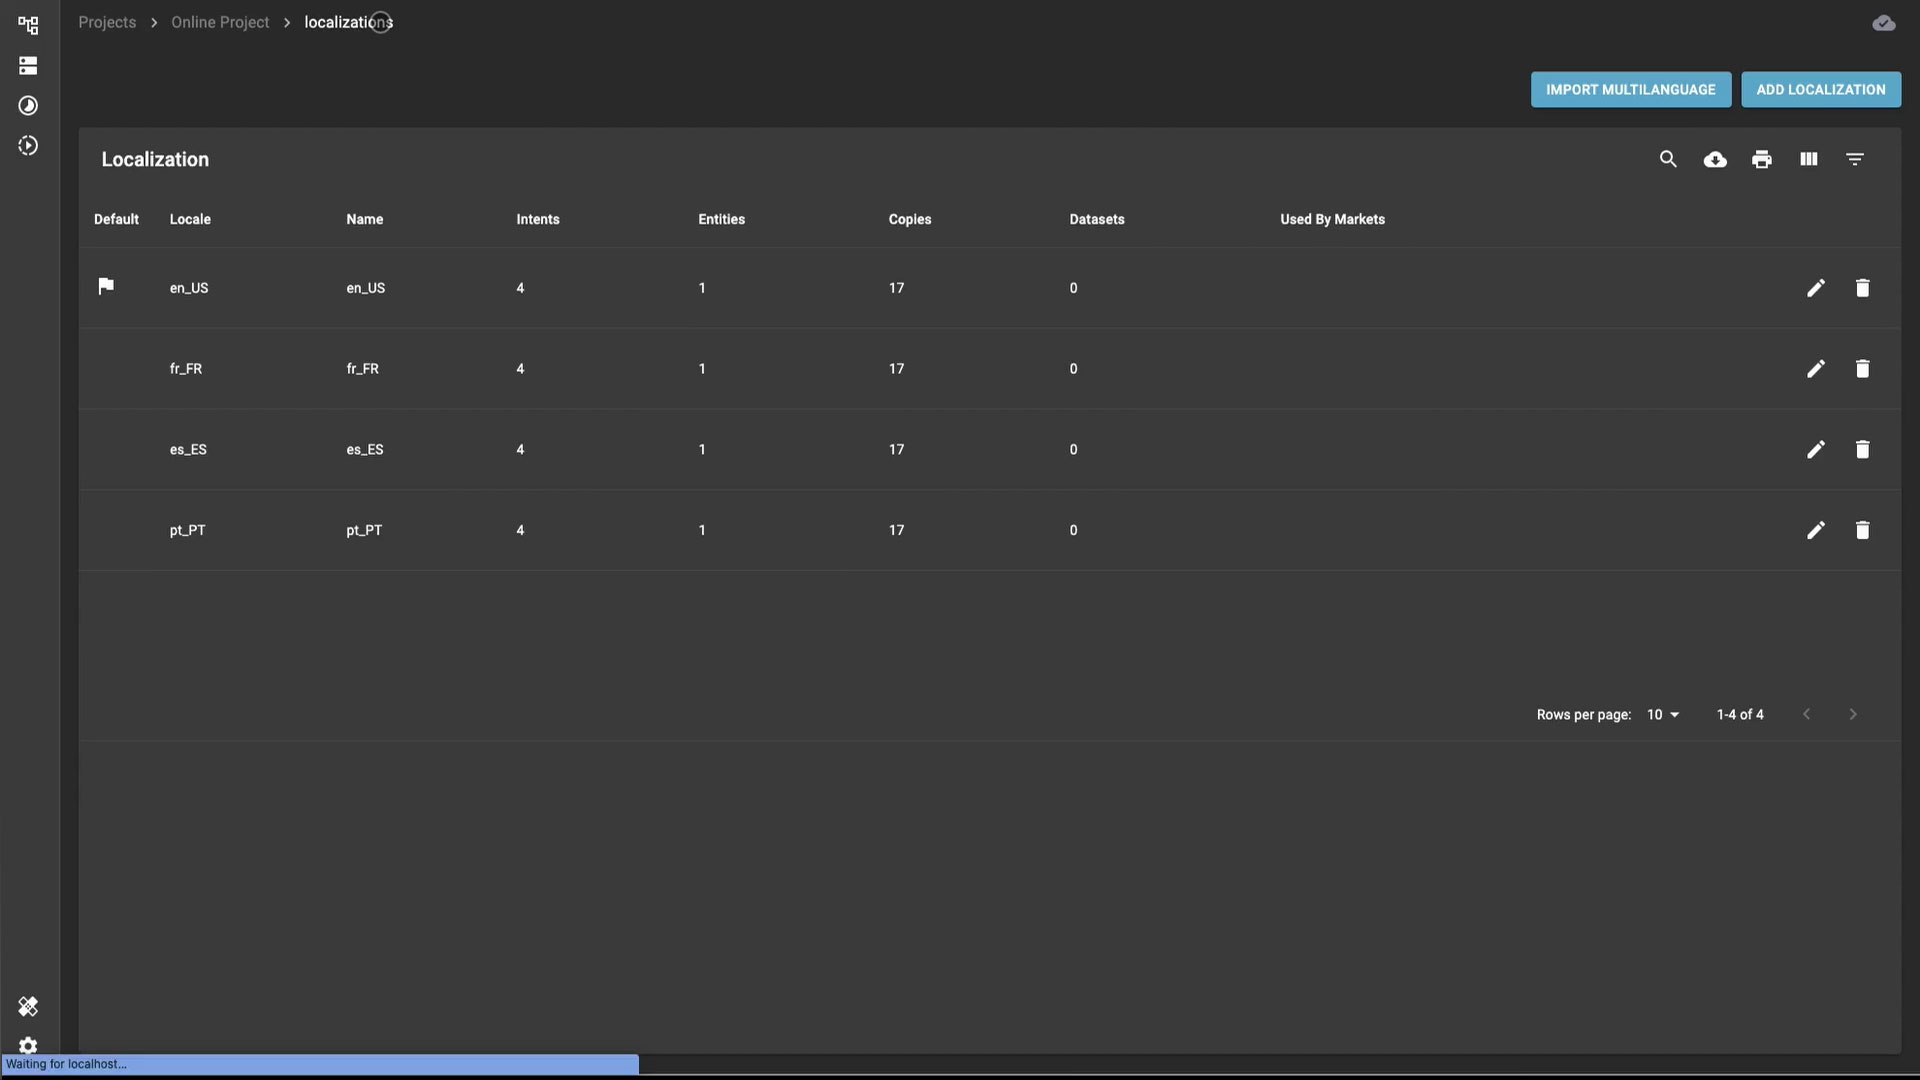Click the default flag on en_US row
The width and height of the screenshot is (1920, 1080).
pos(106,287)
